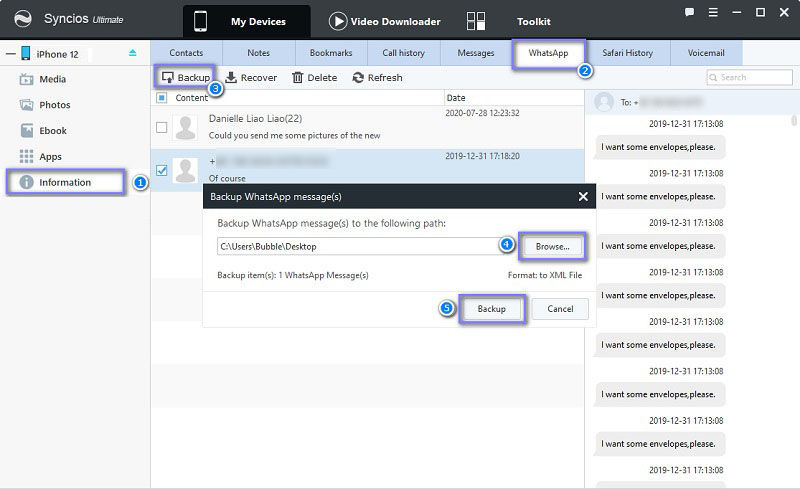
Task: Click the Refresh toolbar button
Action: 378,78
